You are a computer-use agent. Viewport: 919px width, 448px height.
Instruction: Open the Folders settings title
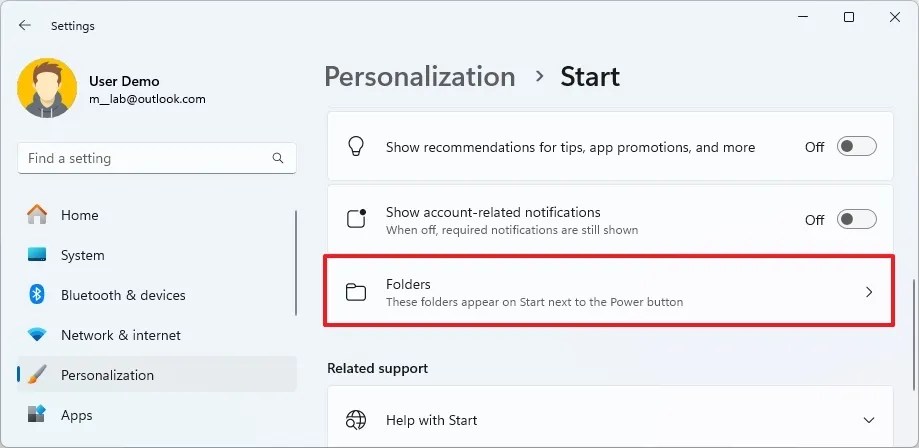(408, 284)
